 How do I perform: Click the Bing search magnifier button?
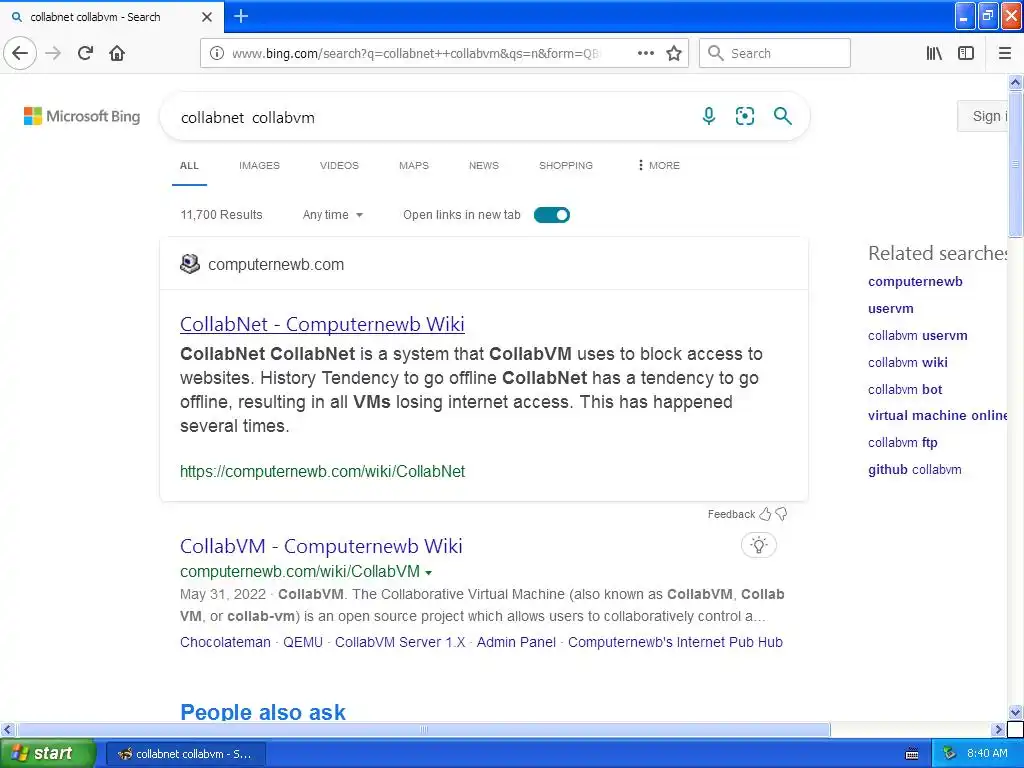782,116
